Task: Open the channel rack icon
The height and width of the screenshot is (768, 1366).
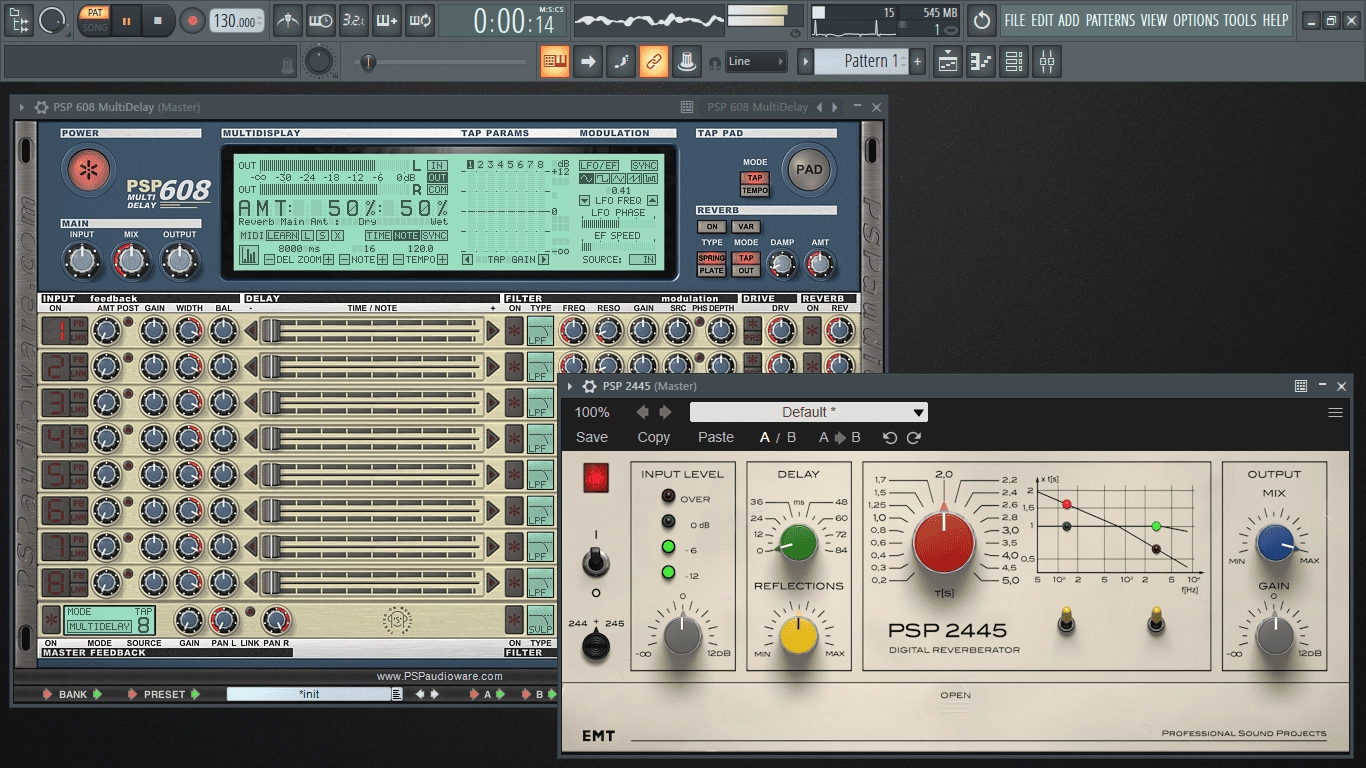Action: [x=1014, y=62]
